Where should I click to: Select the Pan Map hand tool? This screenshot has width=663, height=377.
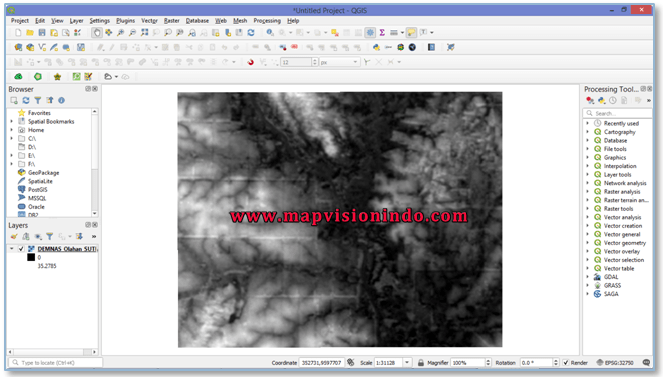[97, 33]
